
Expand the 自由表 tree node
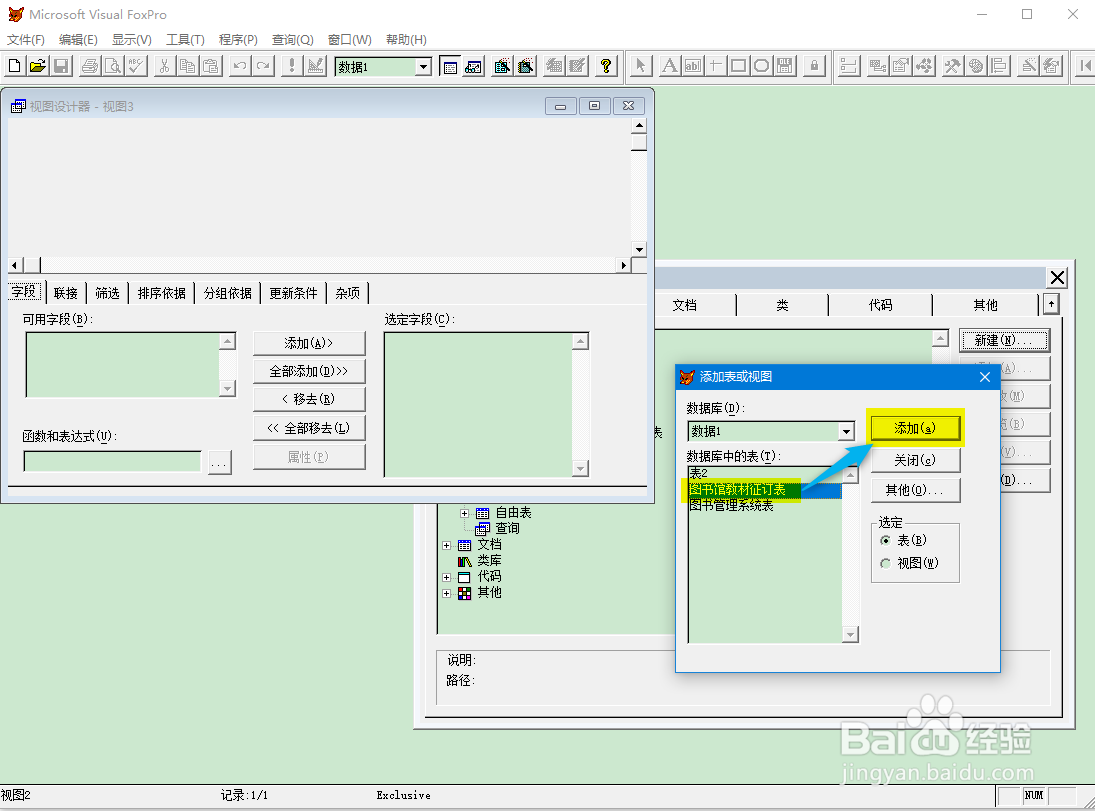click(464, 513)
